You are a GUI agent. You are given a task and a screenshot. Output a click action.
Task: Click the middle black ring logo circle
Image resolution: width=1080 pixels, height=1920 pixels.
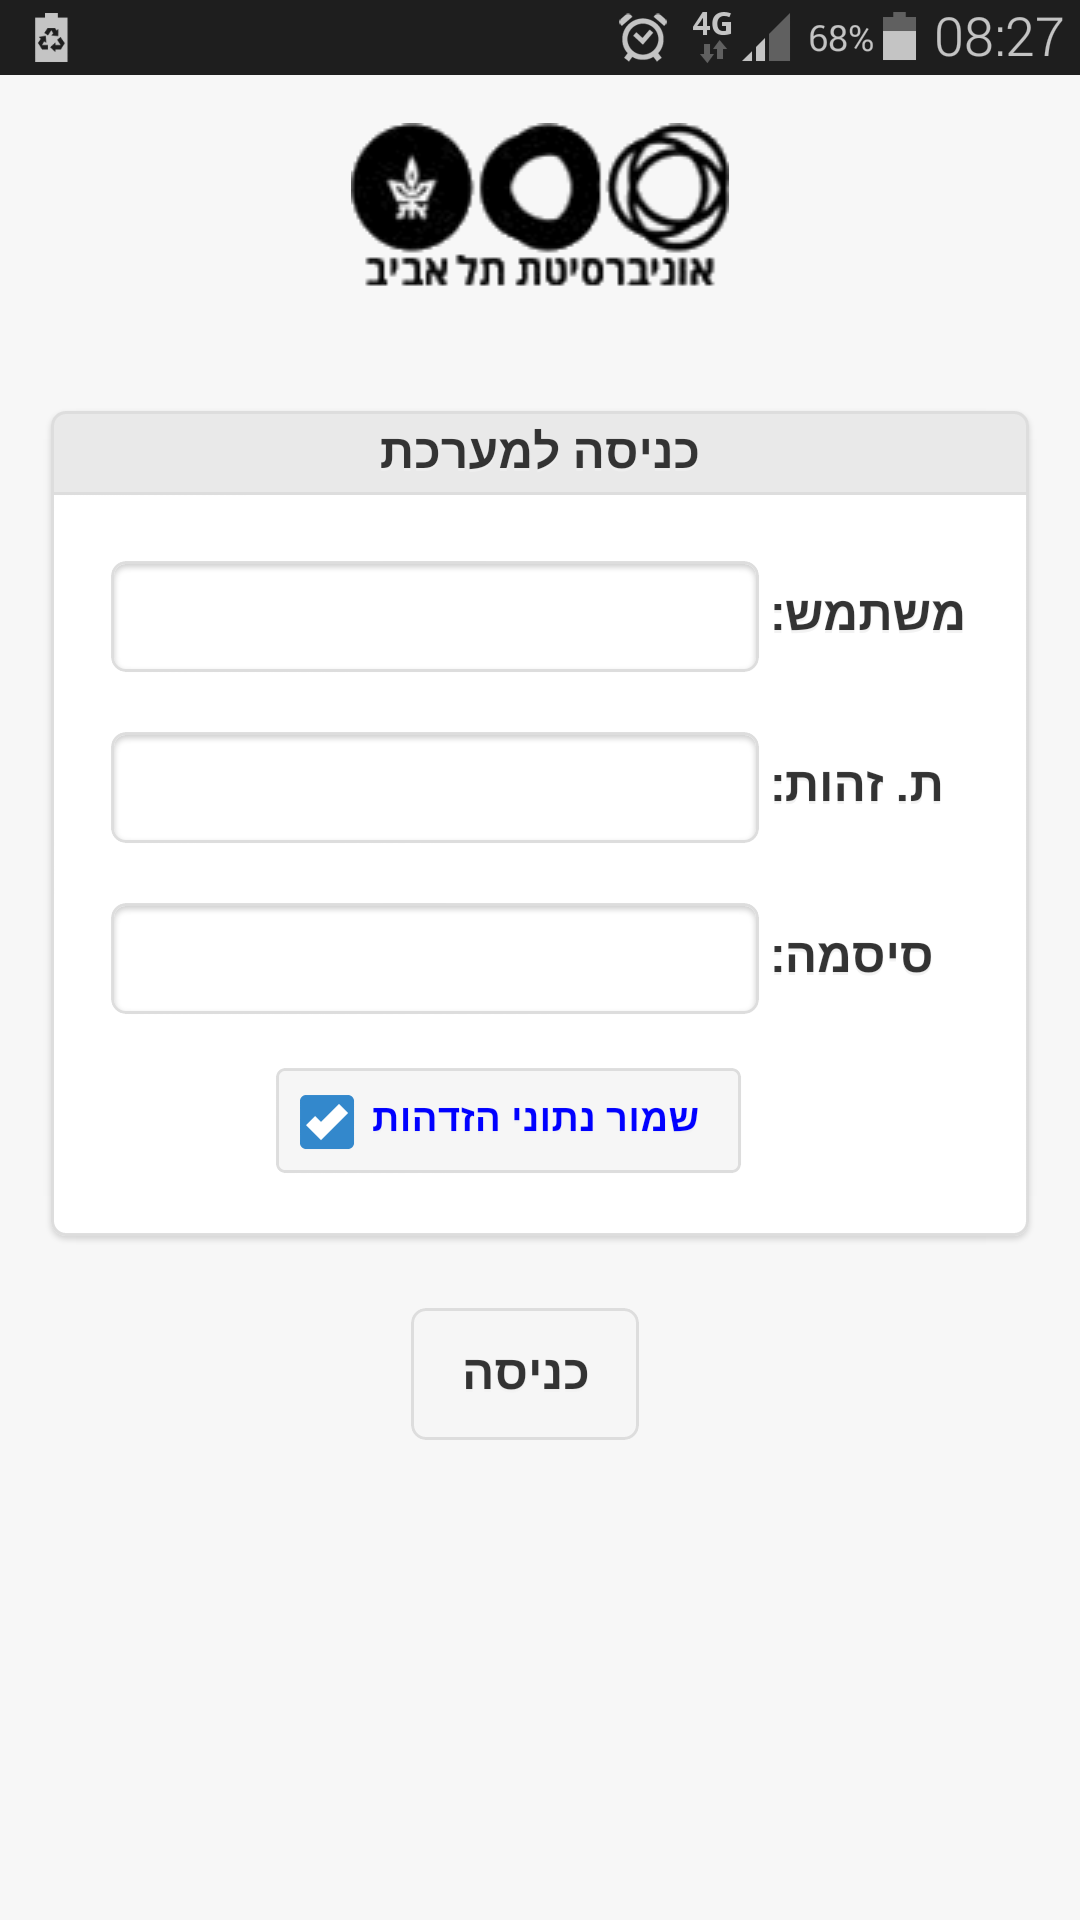541,187
